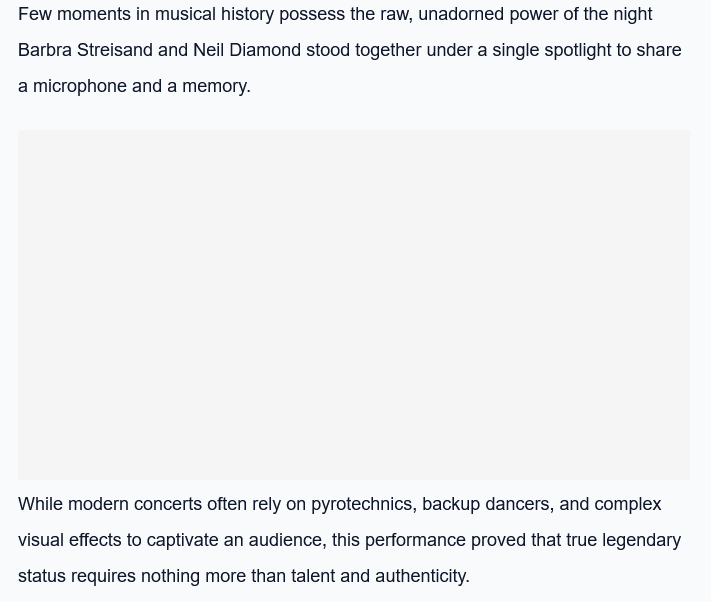Image resolution: width=711 pixels, height=602 pixels.
Task: Click the word "microphone" in the first paragraph
Action: click(x=80, y=86)
